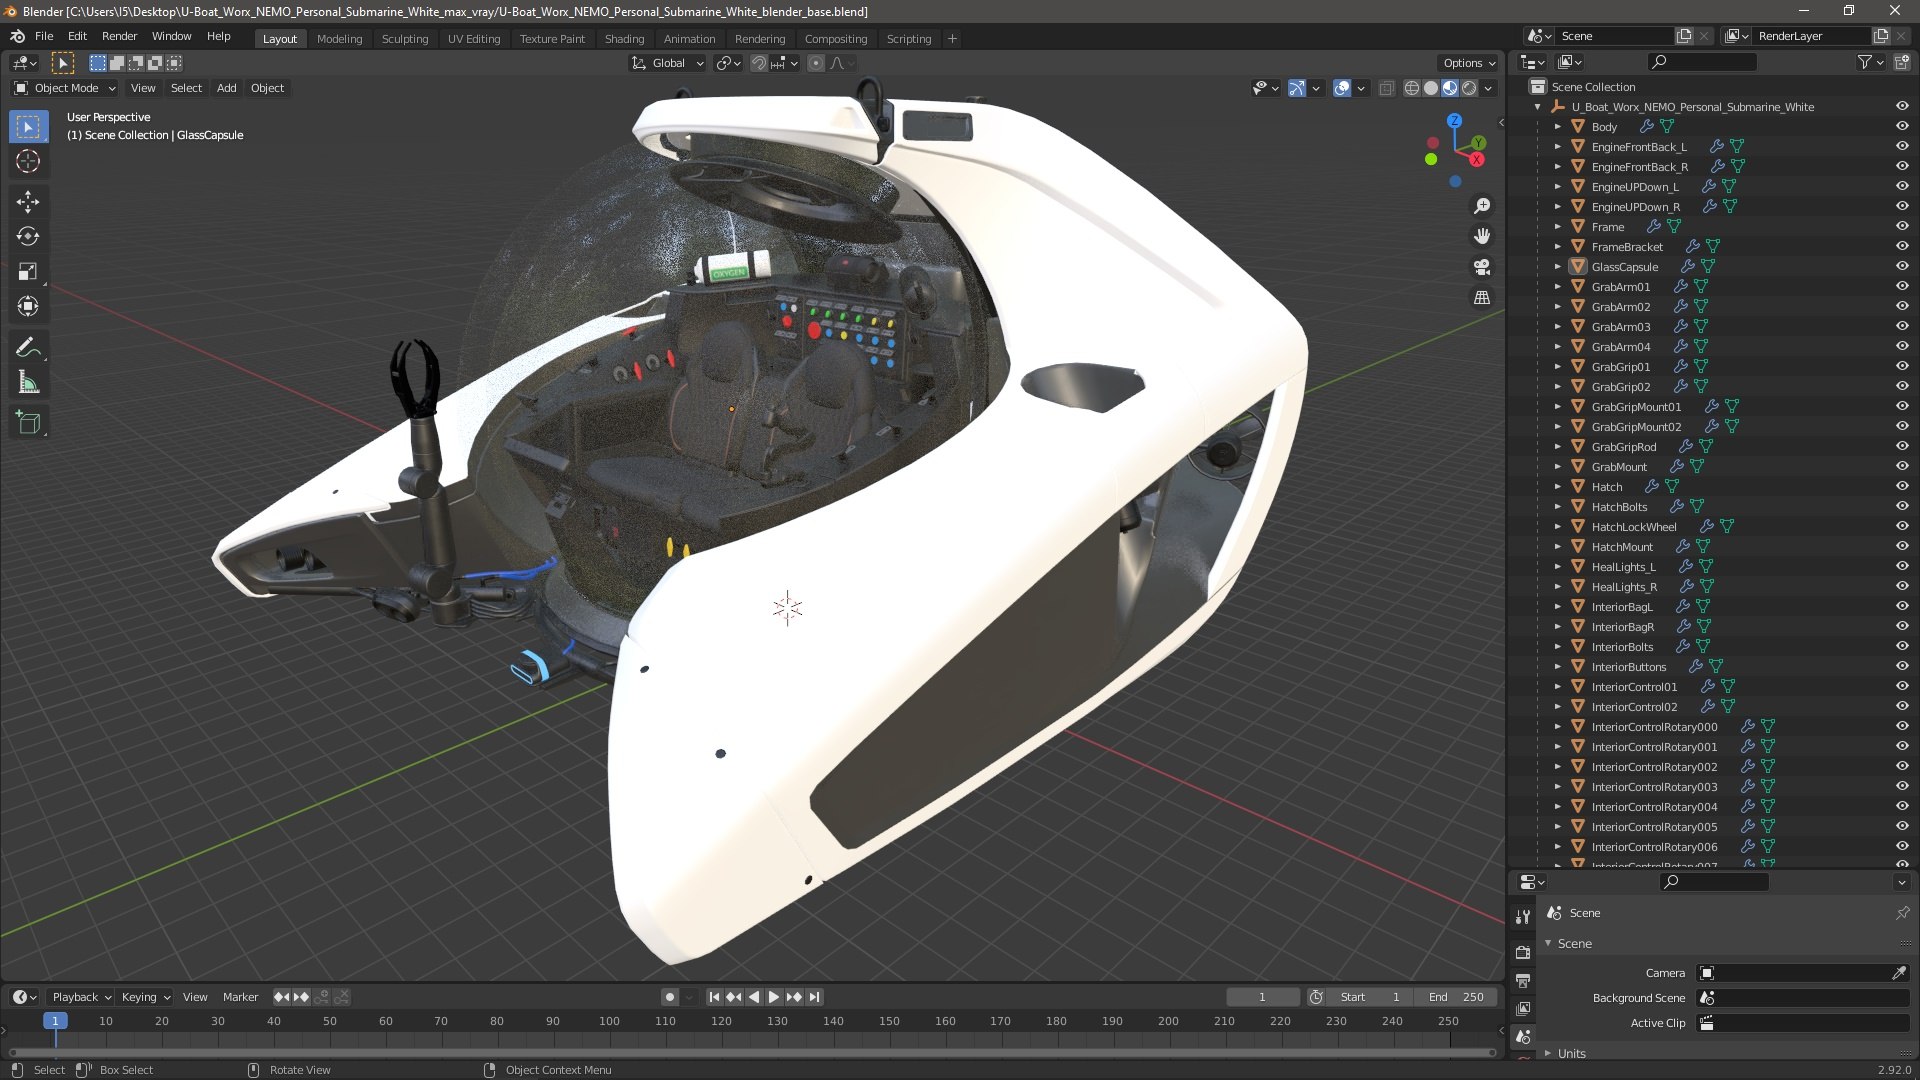
Task: Play the animation forward
Action: pyautogui.click(x=773, y=997)
